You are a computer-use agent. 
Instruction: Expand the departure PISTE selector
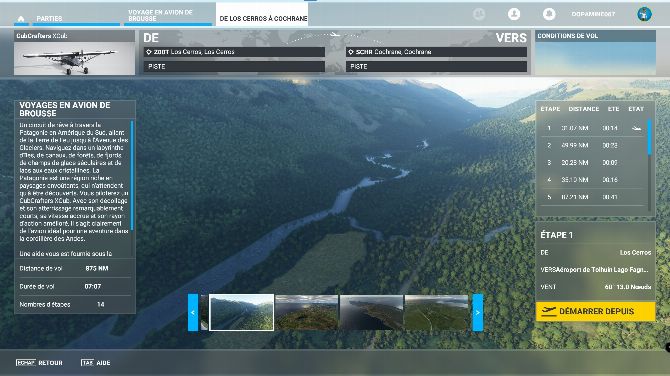[234, 66]
